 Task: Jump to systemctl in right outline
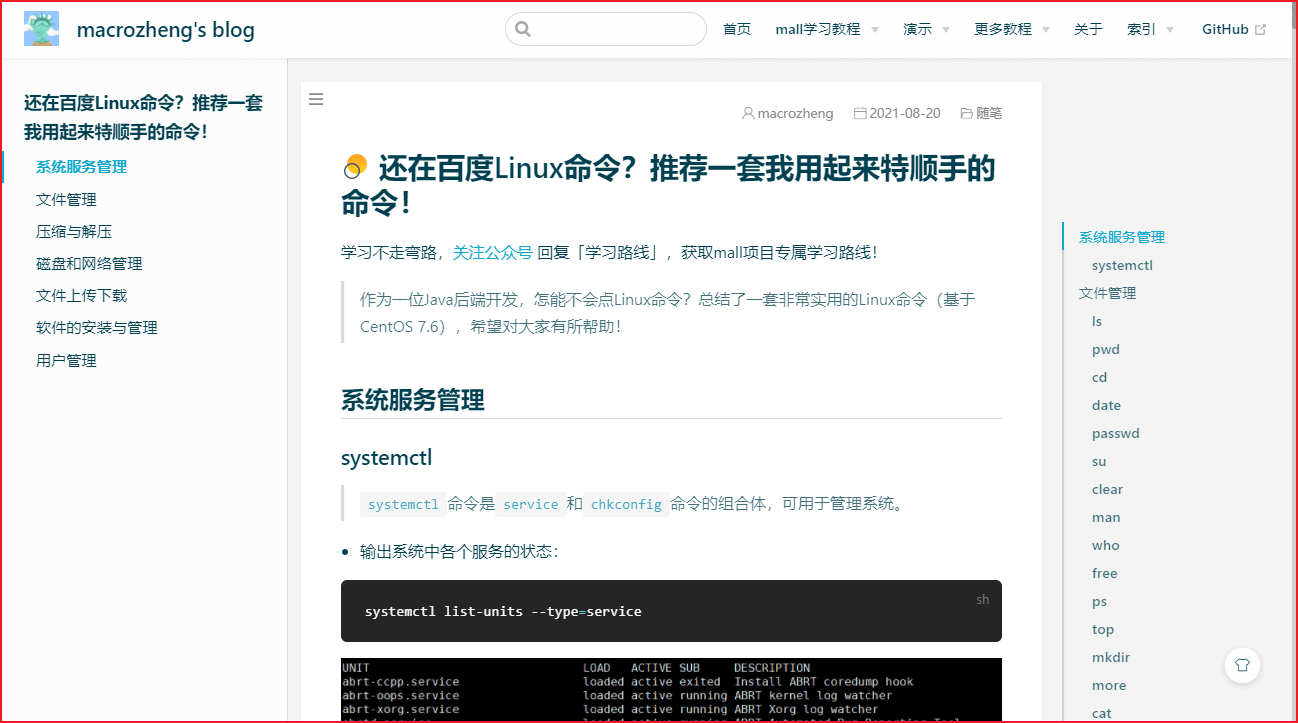(1122, 265)
